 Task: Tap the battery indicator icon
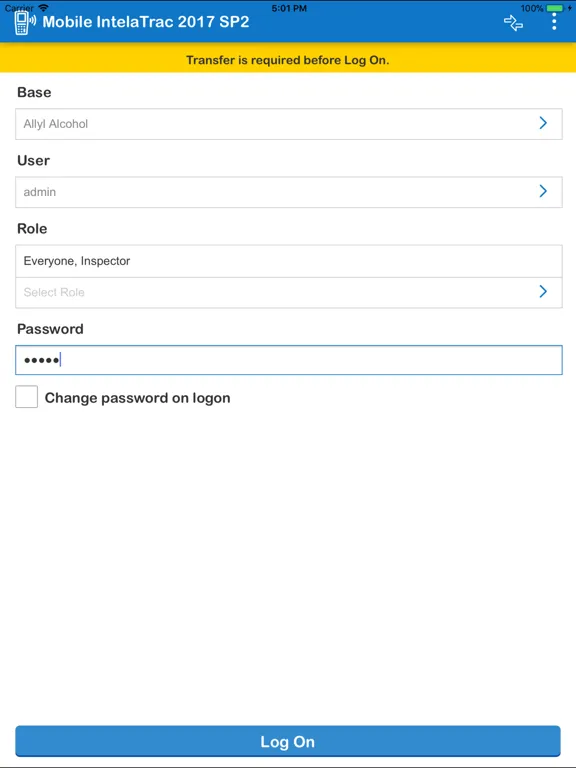click(x=554, y=8)
